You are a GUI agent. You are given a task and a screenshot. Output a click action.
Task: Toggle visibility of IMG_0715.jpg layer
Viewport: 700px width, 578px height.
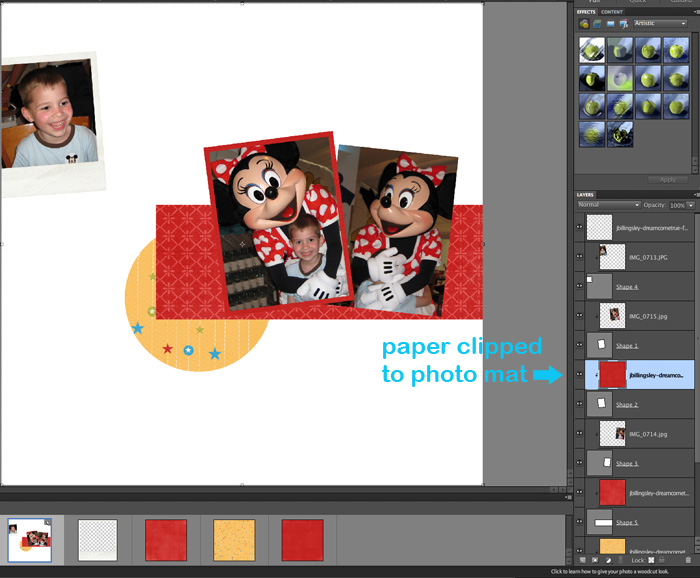tap(579, 315)
